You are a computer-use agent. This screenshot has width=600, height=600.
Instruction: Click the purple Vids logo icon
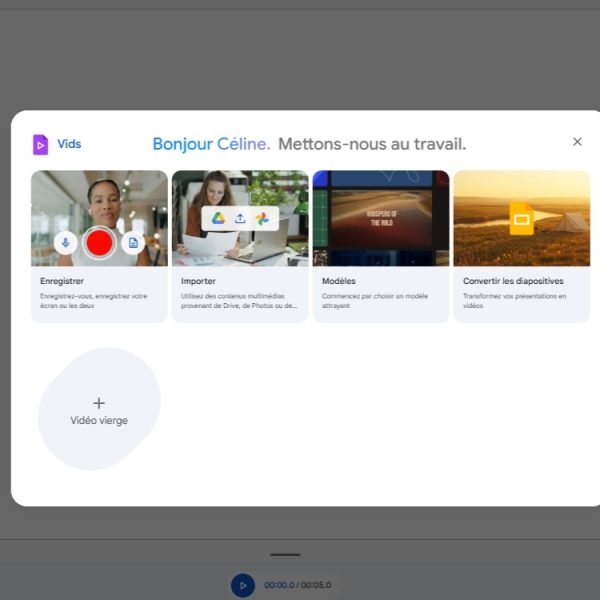click(x=41, y=145)
